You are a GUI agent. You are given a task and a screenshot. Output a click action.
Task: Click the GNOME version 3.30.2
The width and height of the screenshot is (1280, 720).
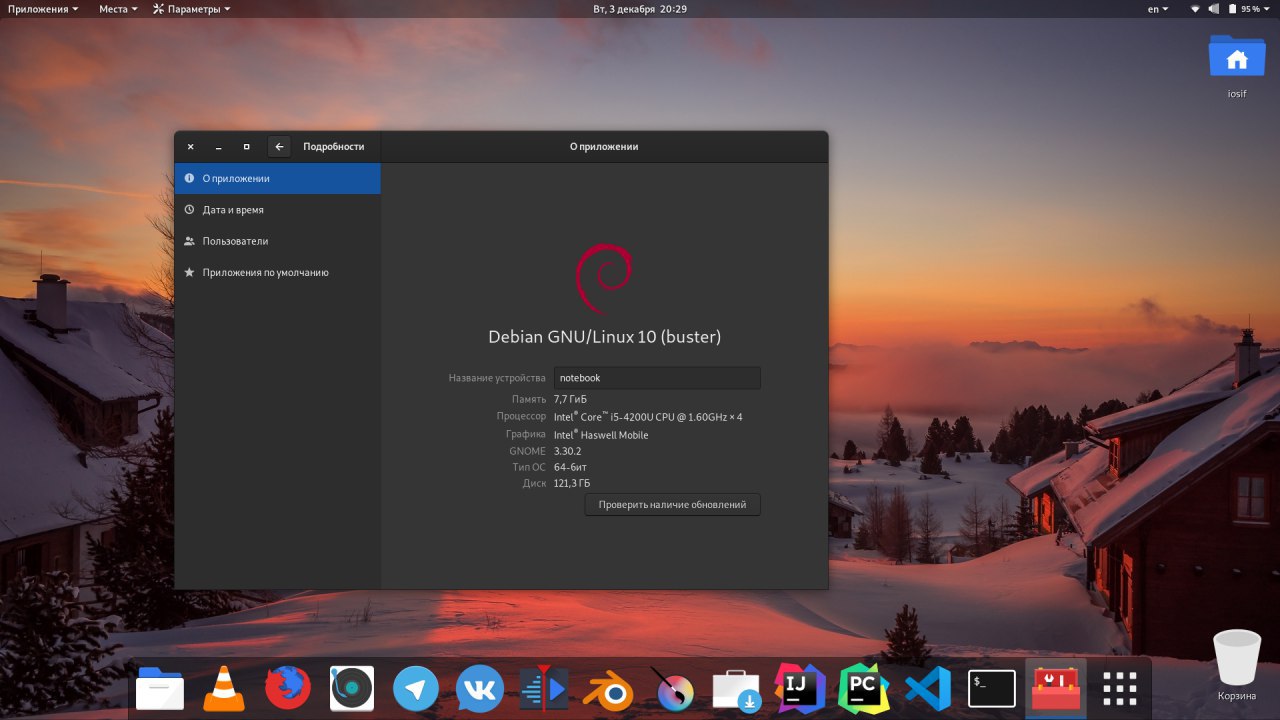(567, 451)
